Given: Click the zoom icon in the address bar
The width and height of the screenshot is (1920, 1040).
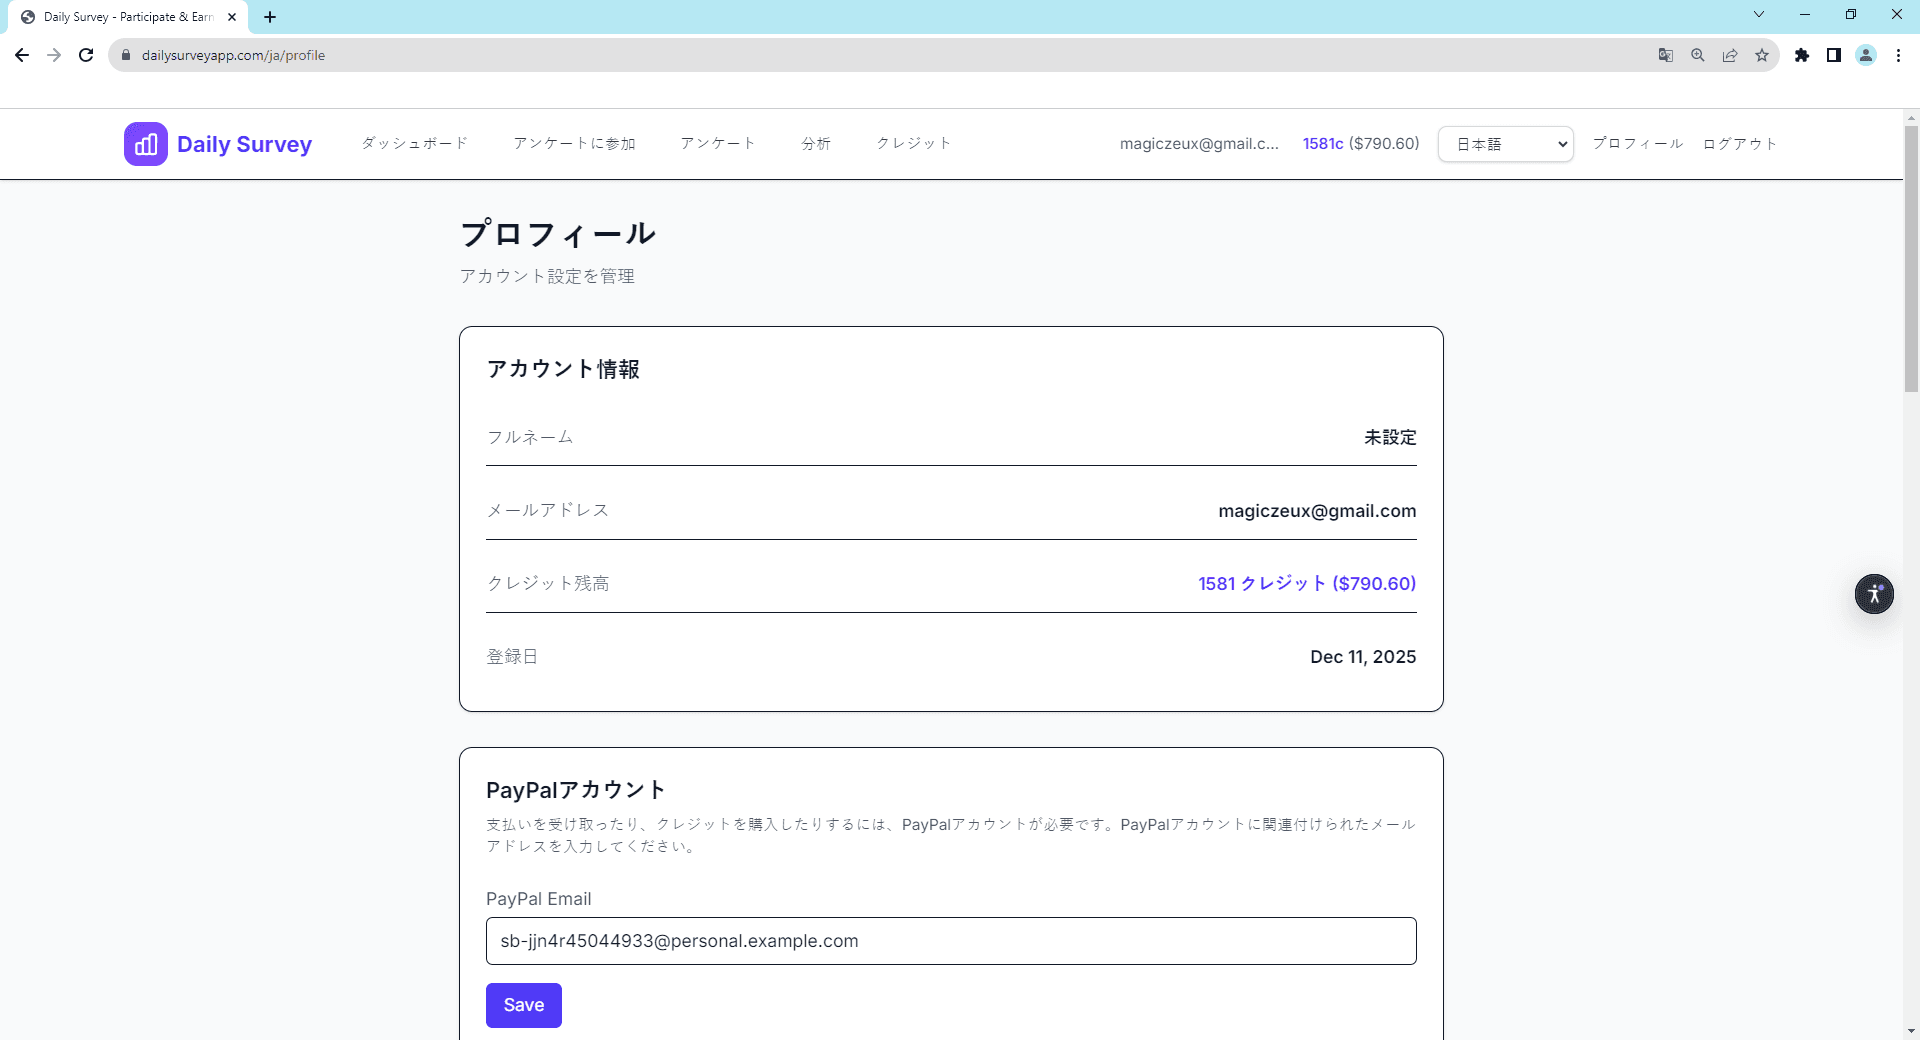Looking at the screenshot, I should [x=1697, y=55].
